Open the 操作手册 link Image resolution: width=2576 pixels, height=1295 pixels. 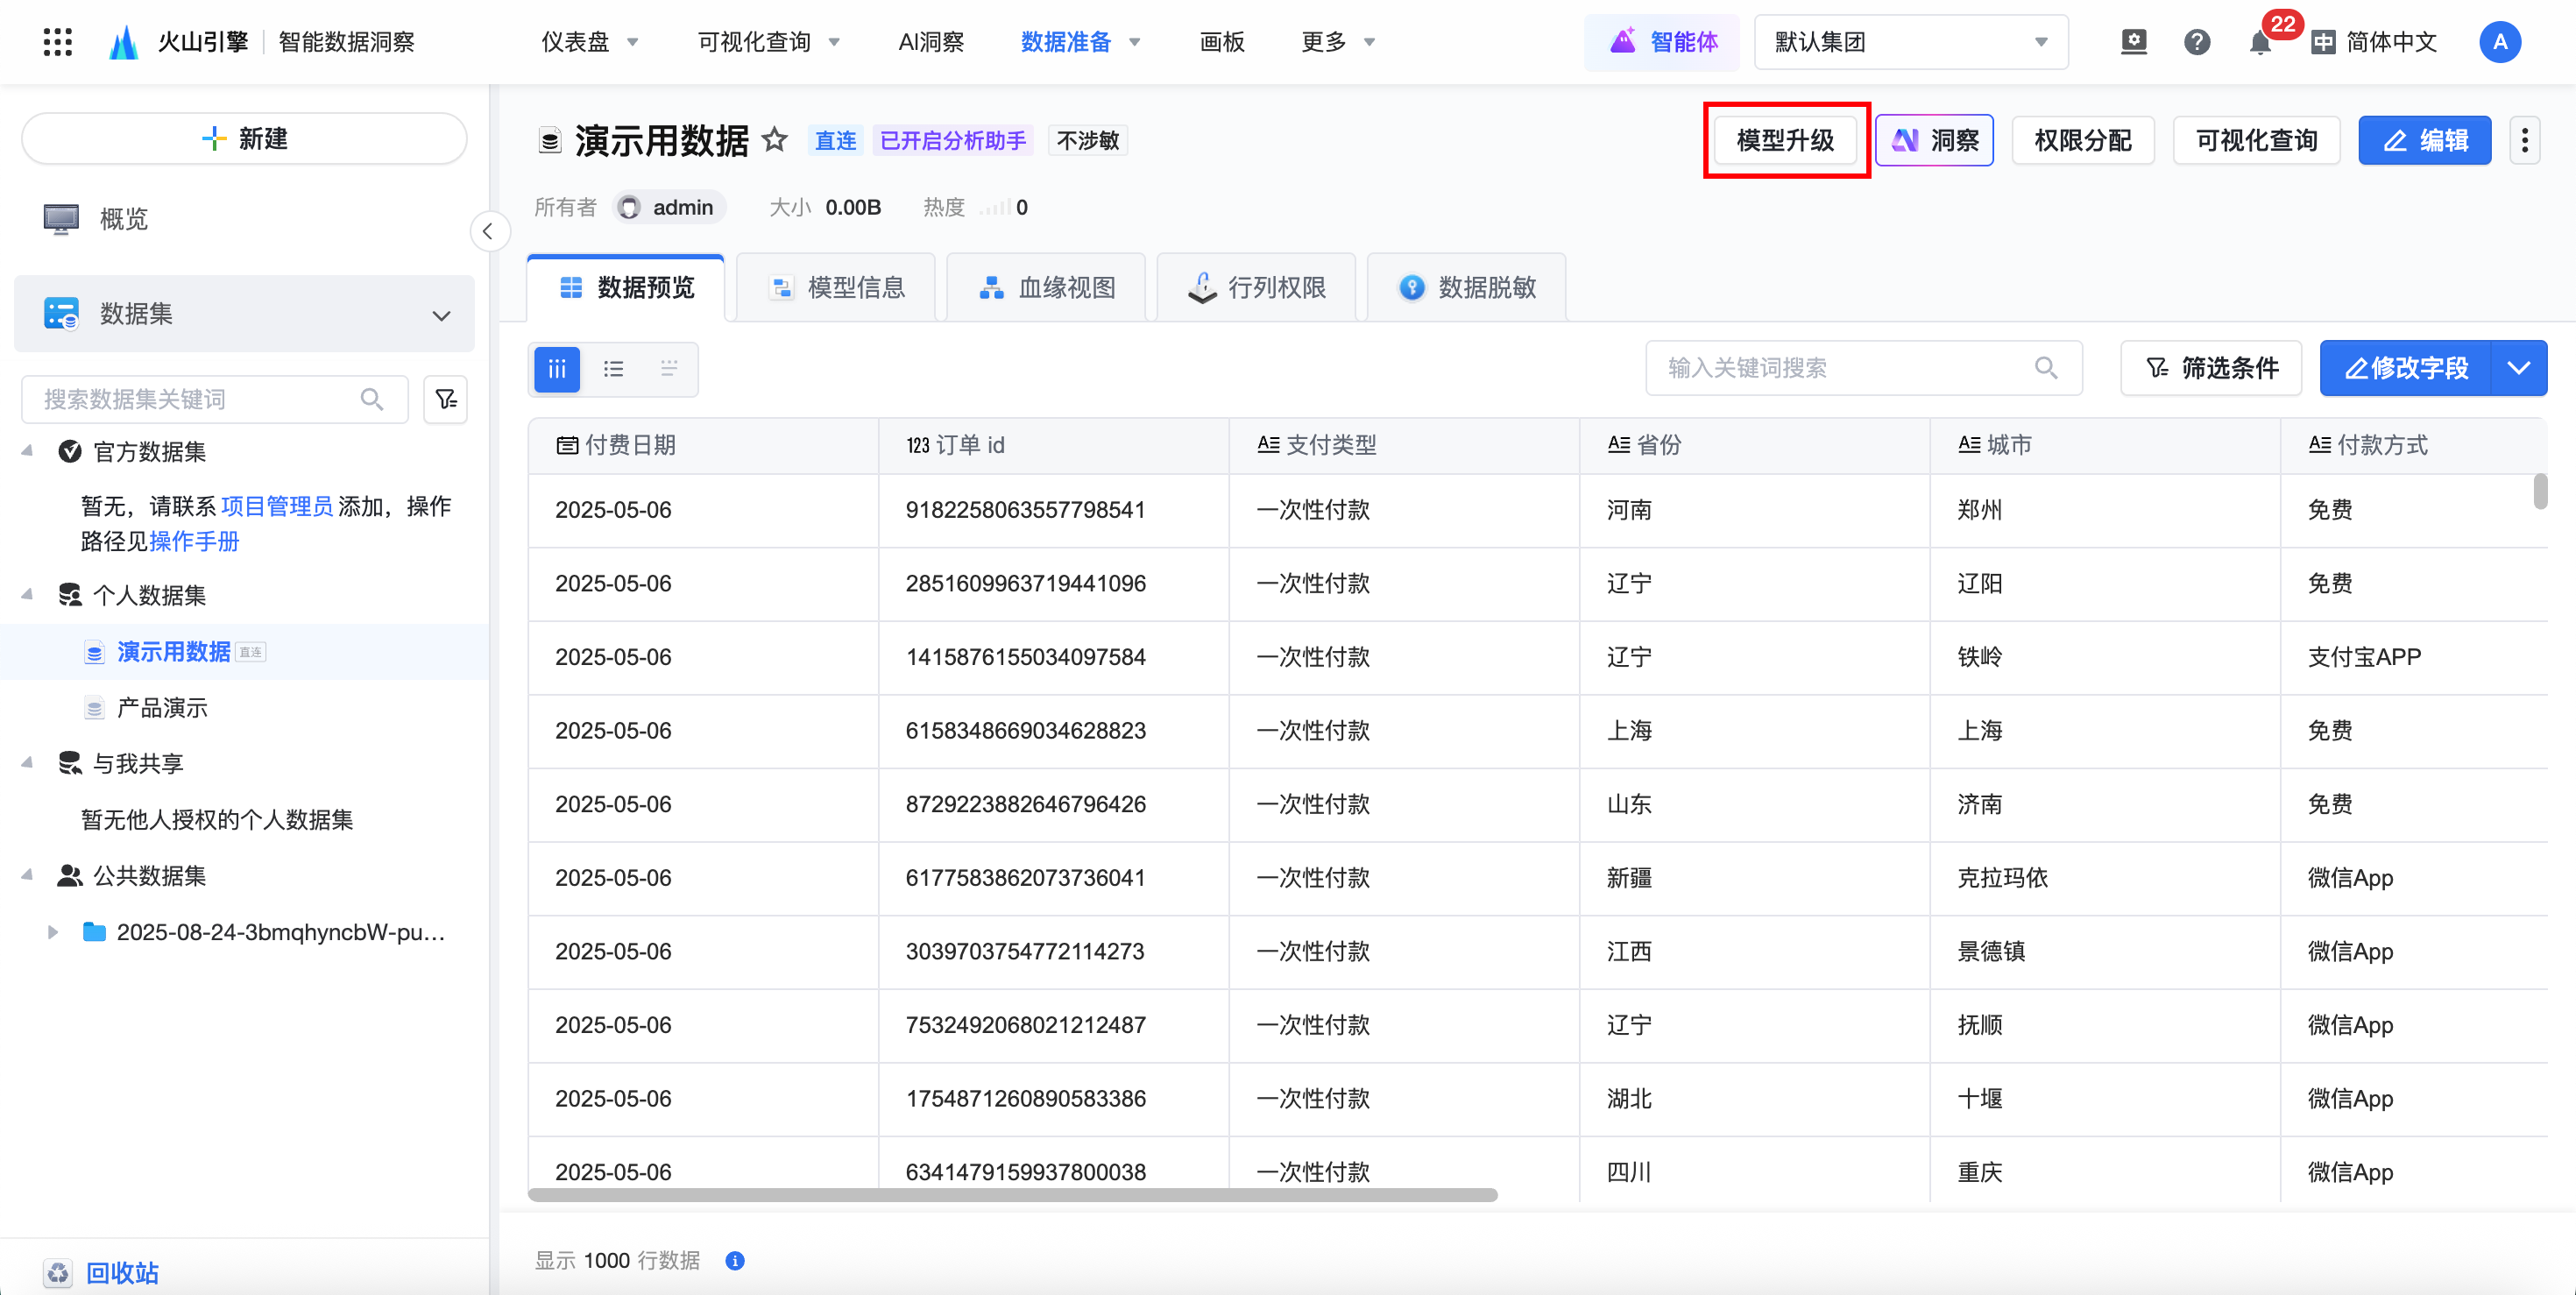(194, 541)
